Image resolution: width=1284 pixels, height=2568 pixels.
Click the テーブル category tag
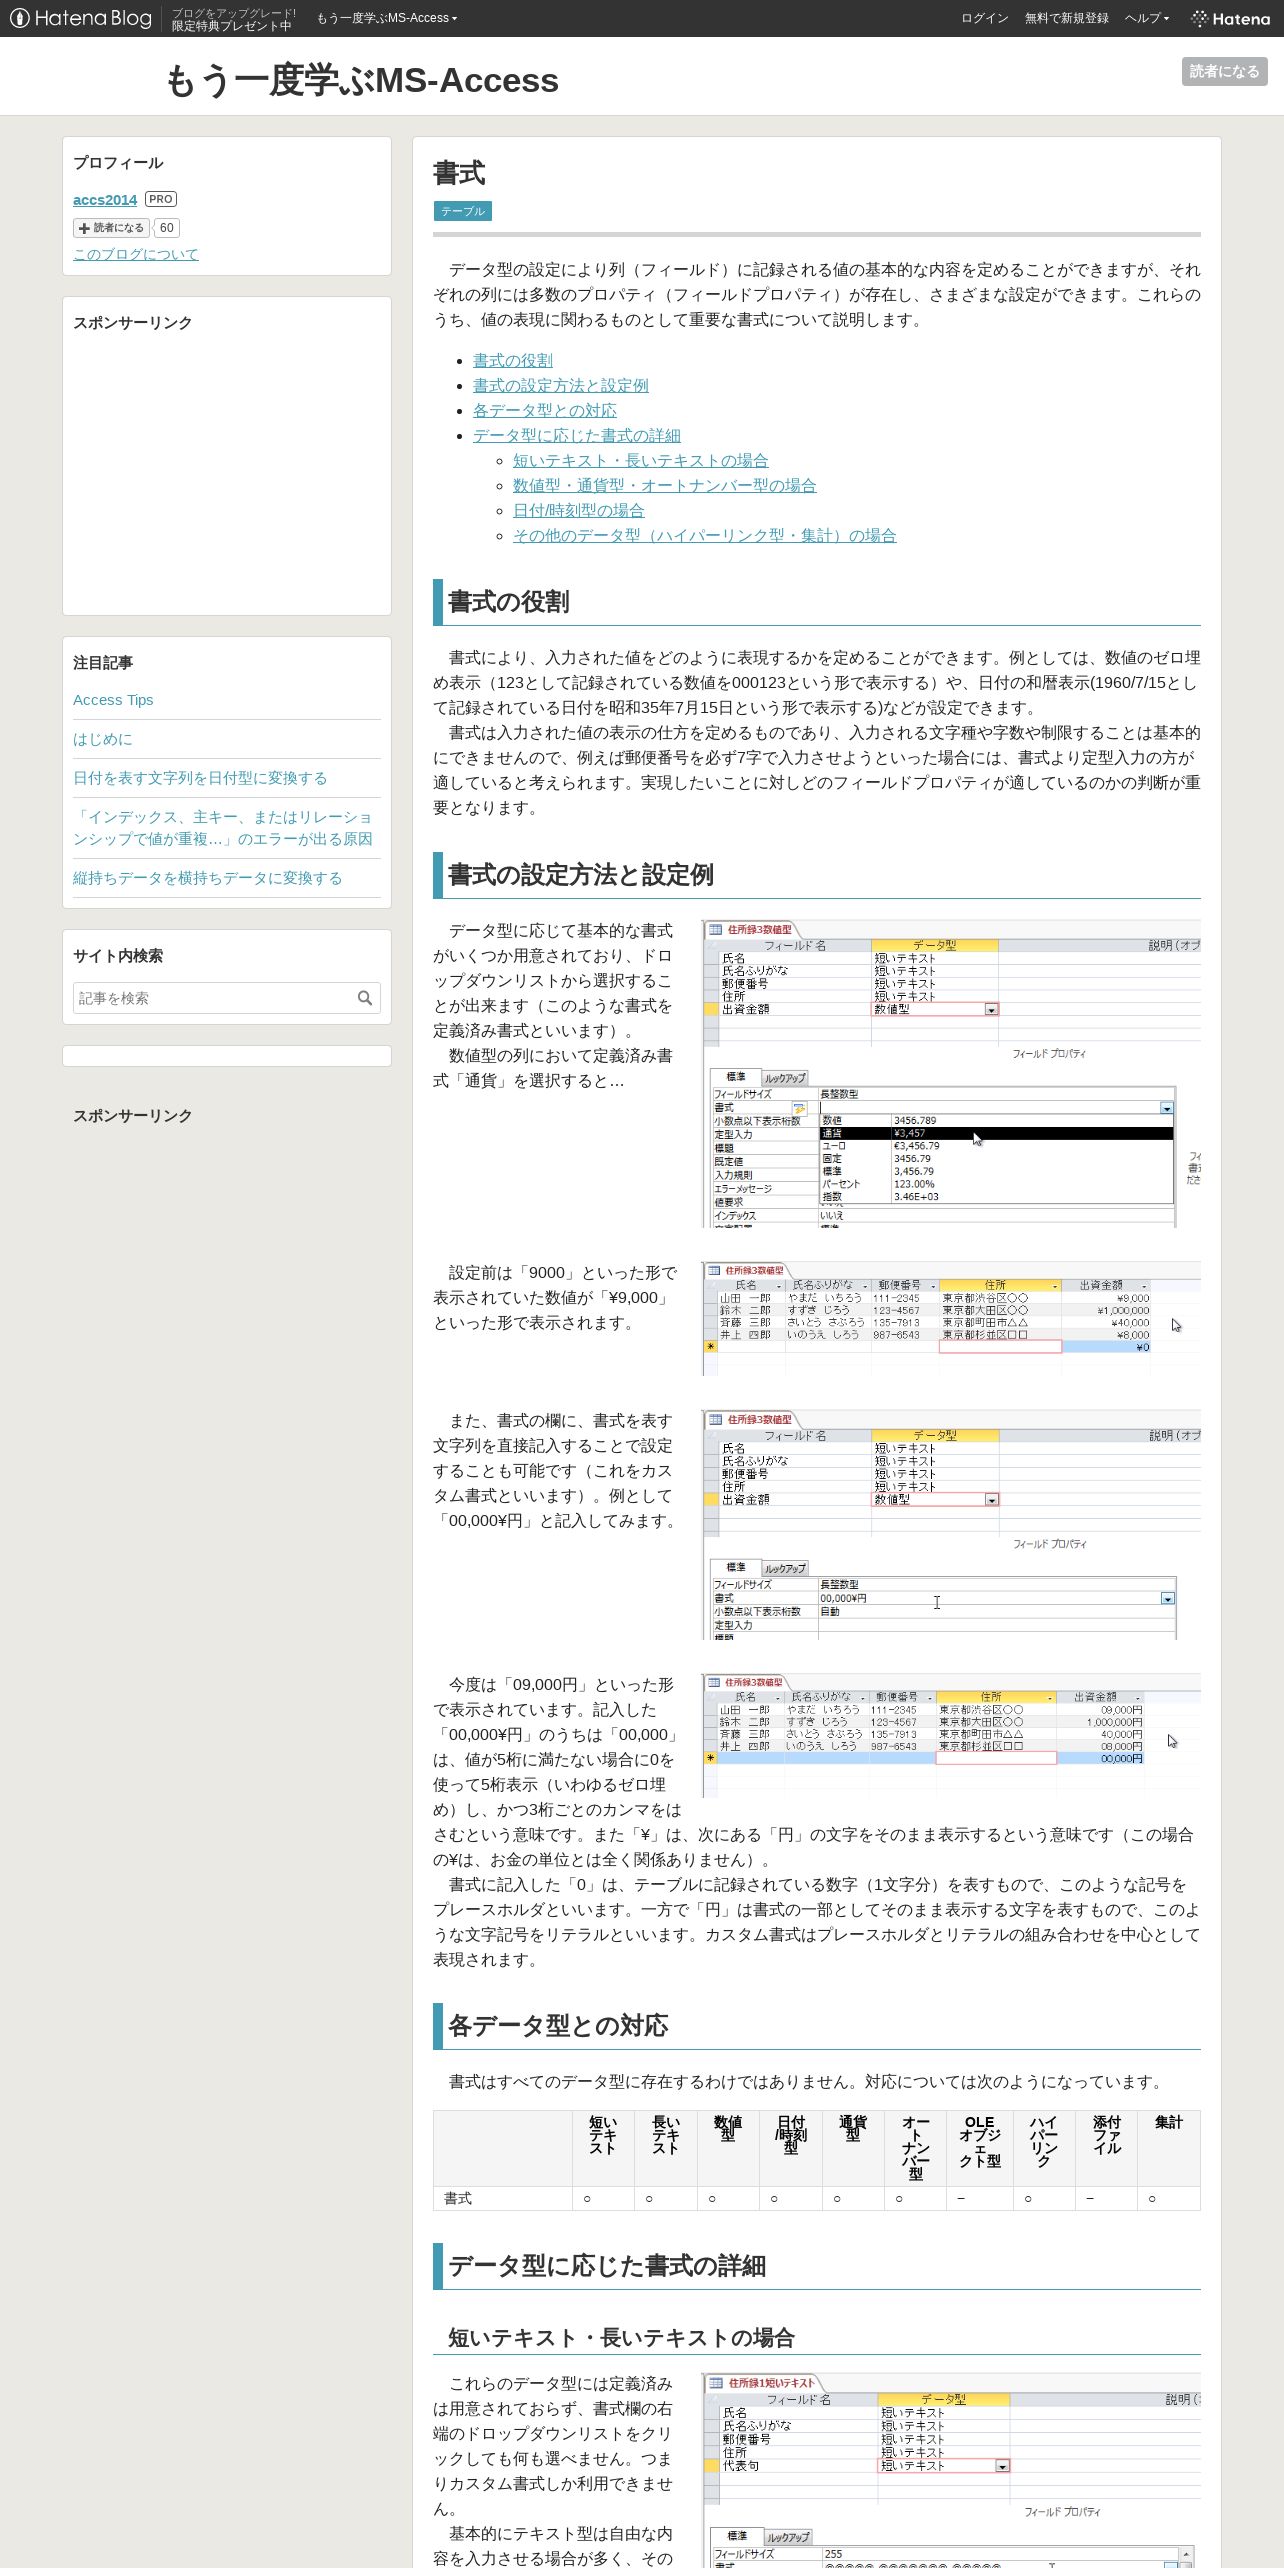(x=463, y=211)
